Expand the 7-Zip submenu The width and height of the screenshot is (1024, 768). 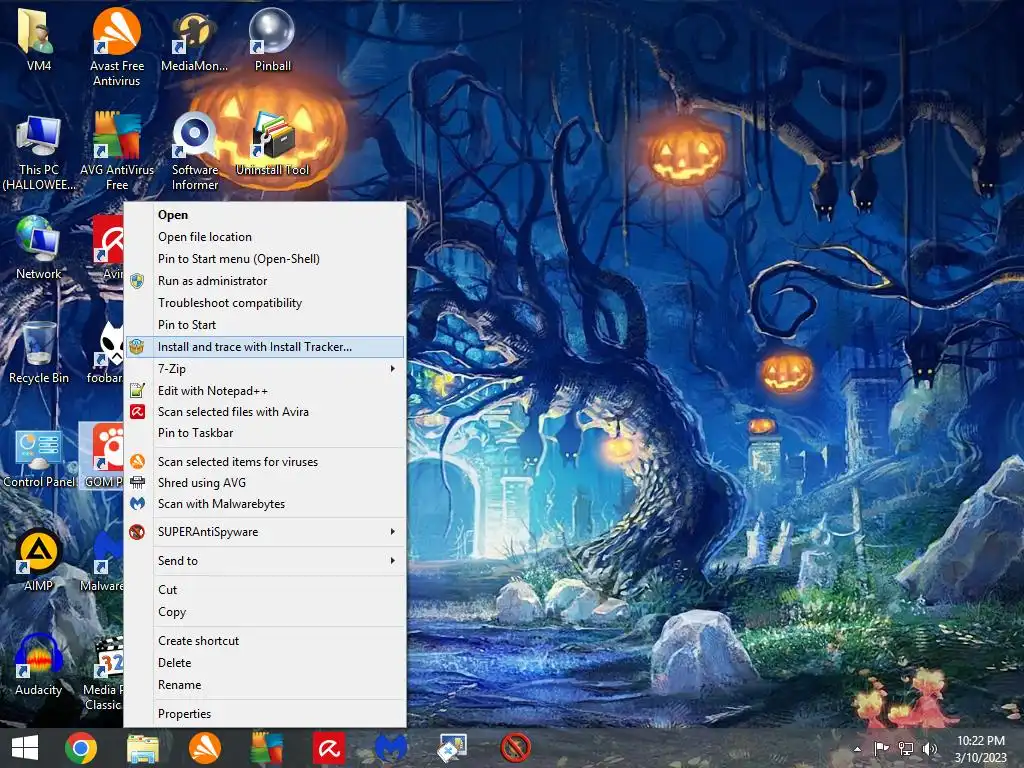264,369
